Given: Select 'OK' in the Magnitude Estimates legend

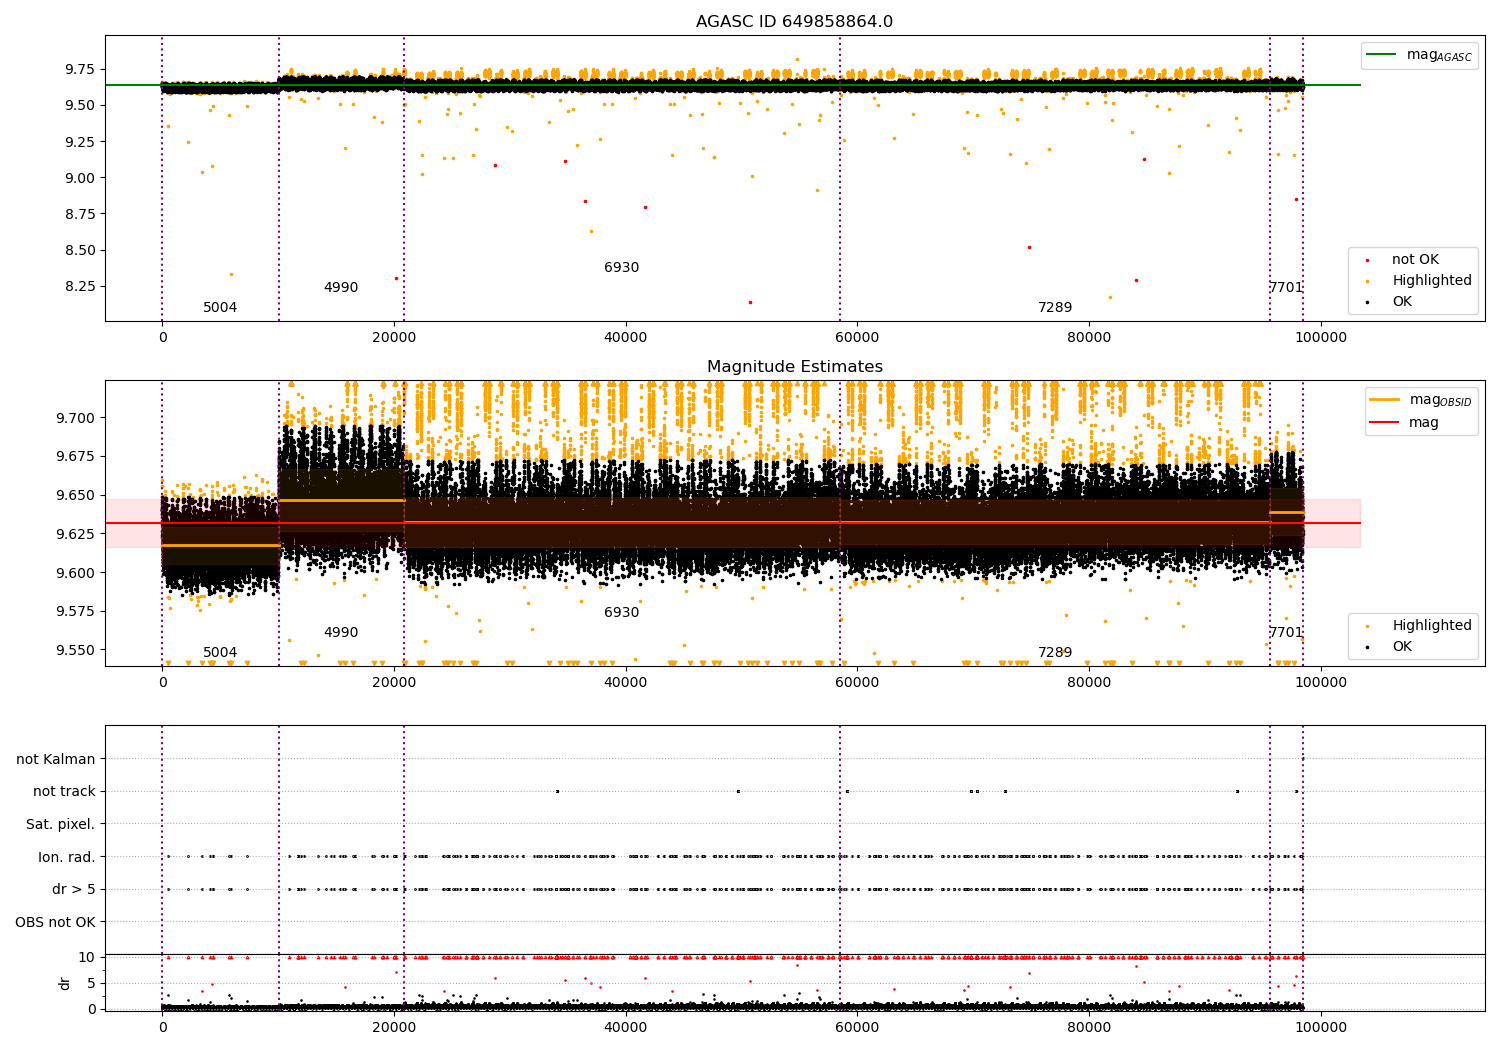Looking at the screenshot, I should coord(1402,647).
